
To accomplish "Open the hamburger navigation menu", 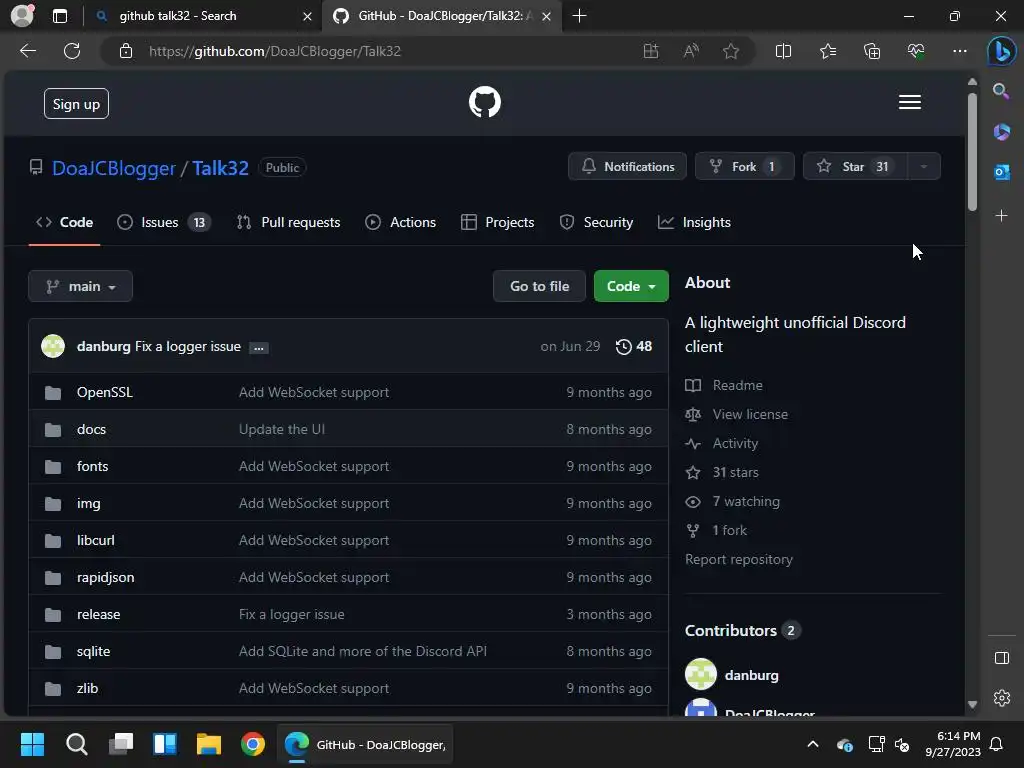I will 910,103.
